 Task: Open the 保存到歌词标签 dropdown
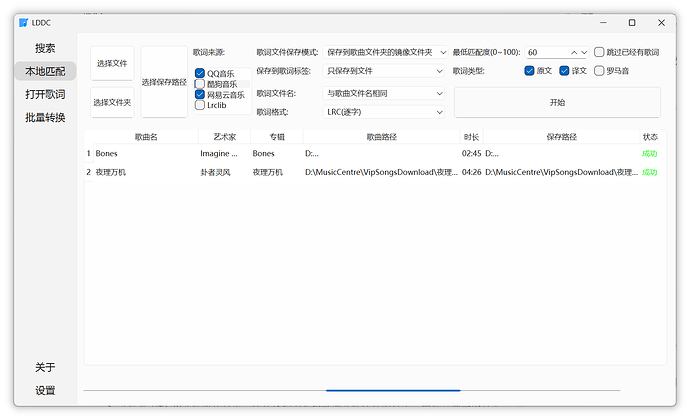[383, 71]
